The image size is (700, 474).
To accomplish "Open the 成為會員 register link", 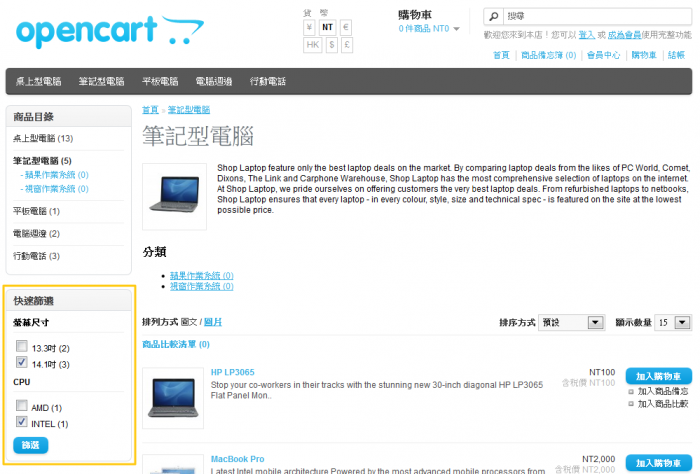I will coord(625,35).
